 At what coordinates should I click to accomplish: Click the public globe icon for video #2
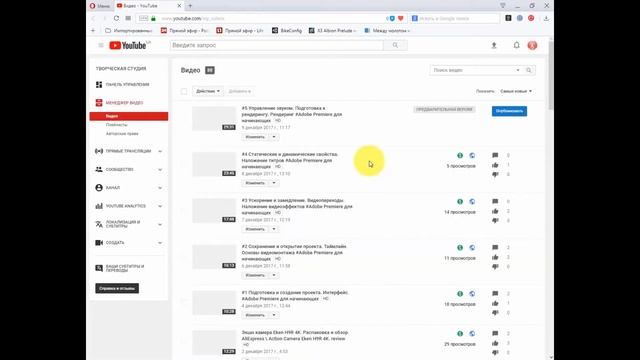[x=472, y=248]
